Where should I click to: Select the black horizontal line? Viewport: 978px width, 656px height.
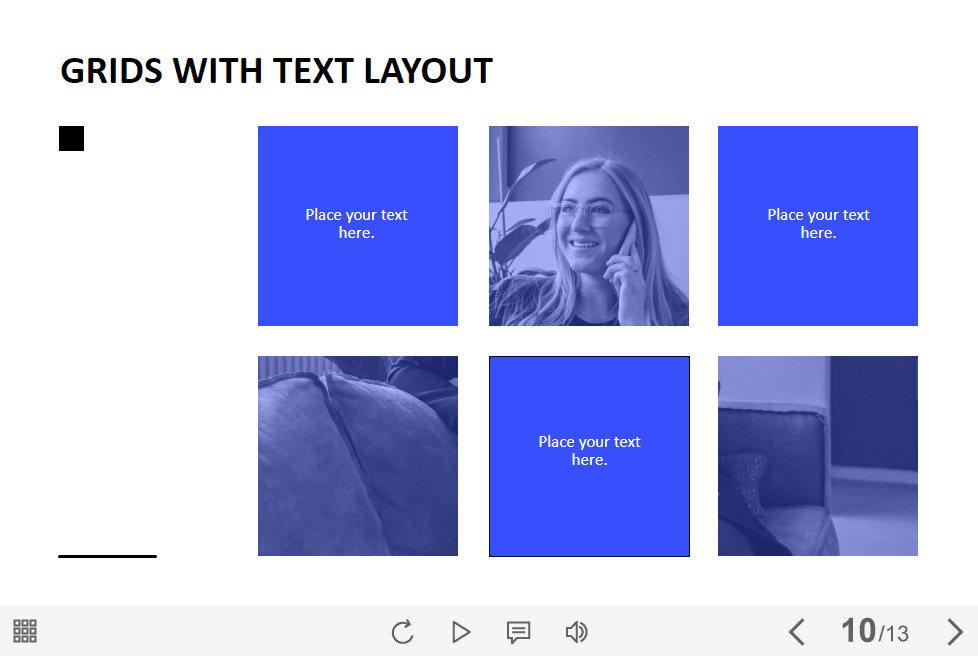point(107,556)
